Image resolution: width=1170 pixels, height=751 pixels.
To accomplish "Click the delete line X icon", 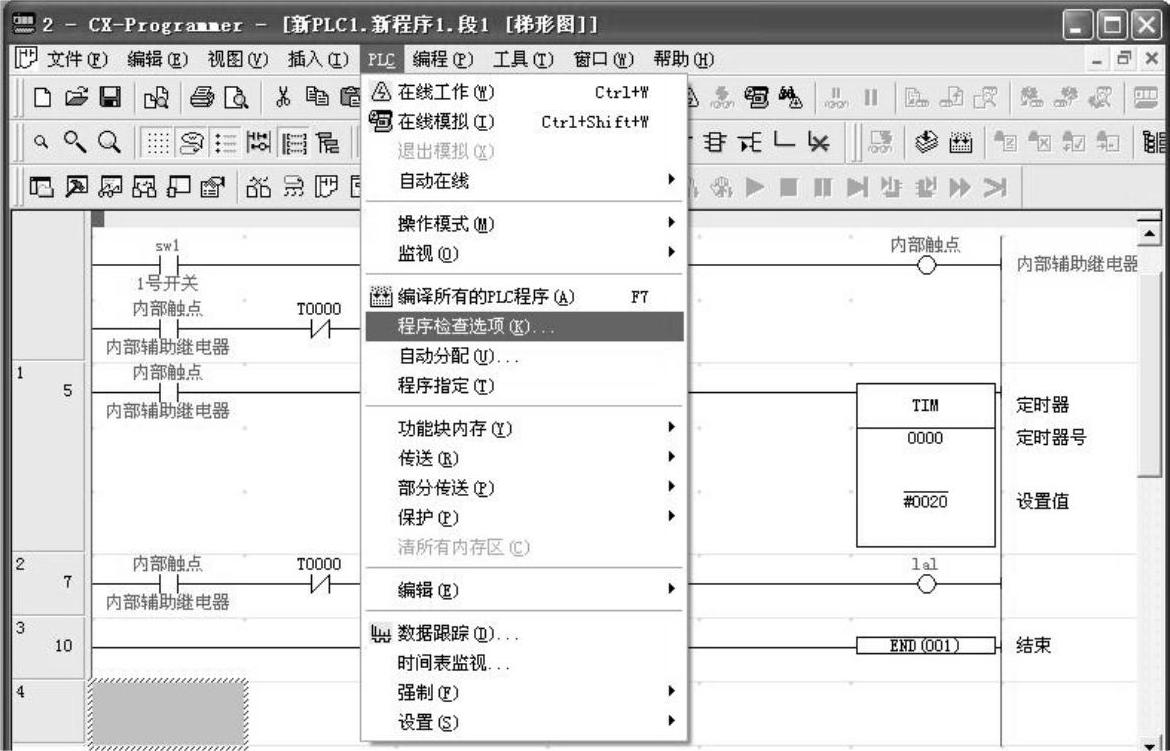I will 818,141.
